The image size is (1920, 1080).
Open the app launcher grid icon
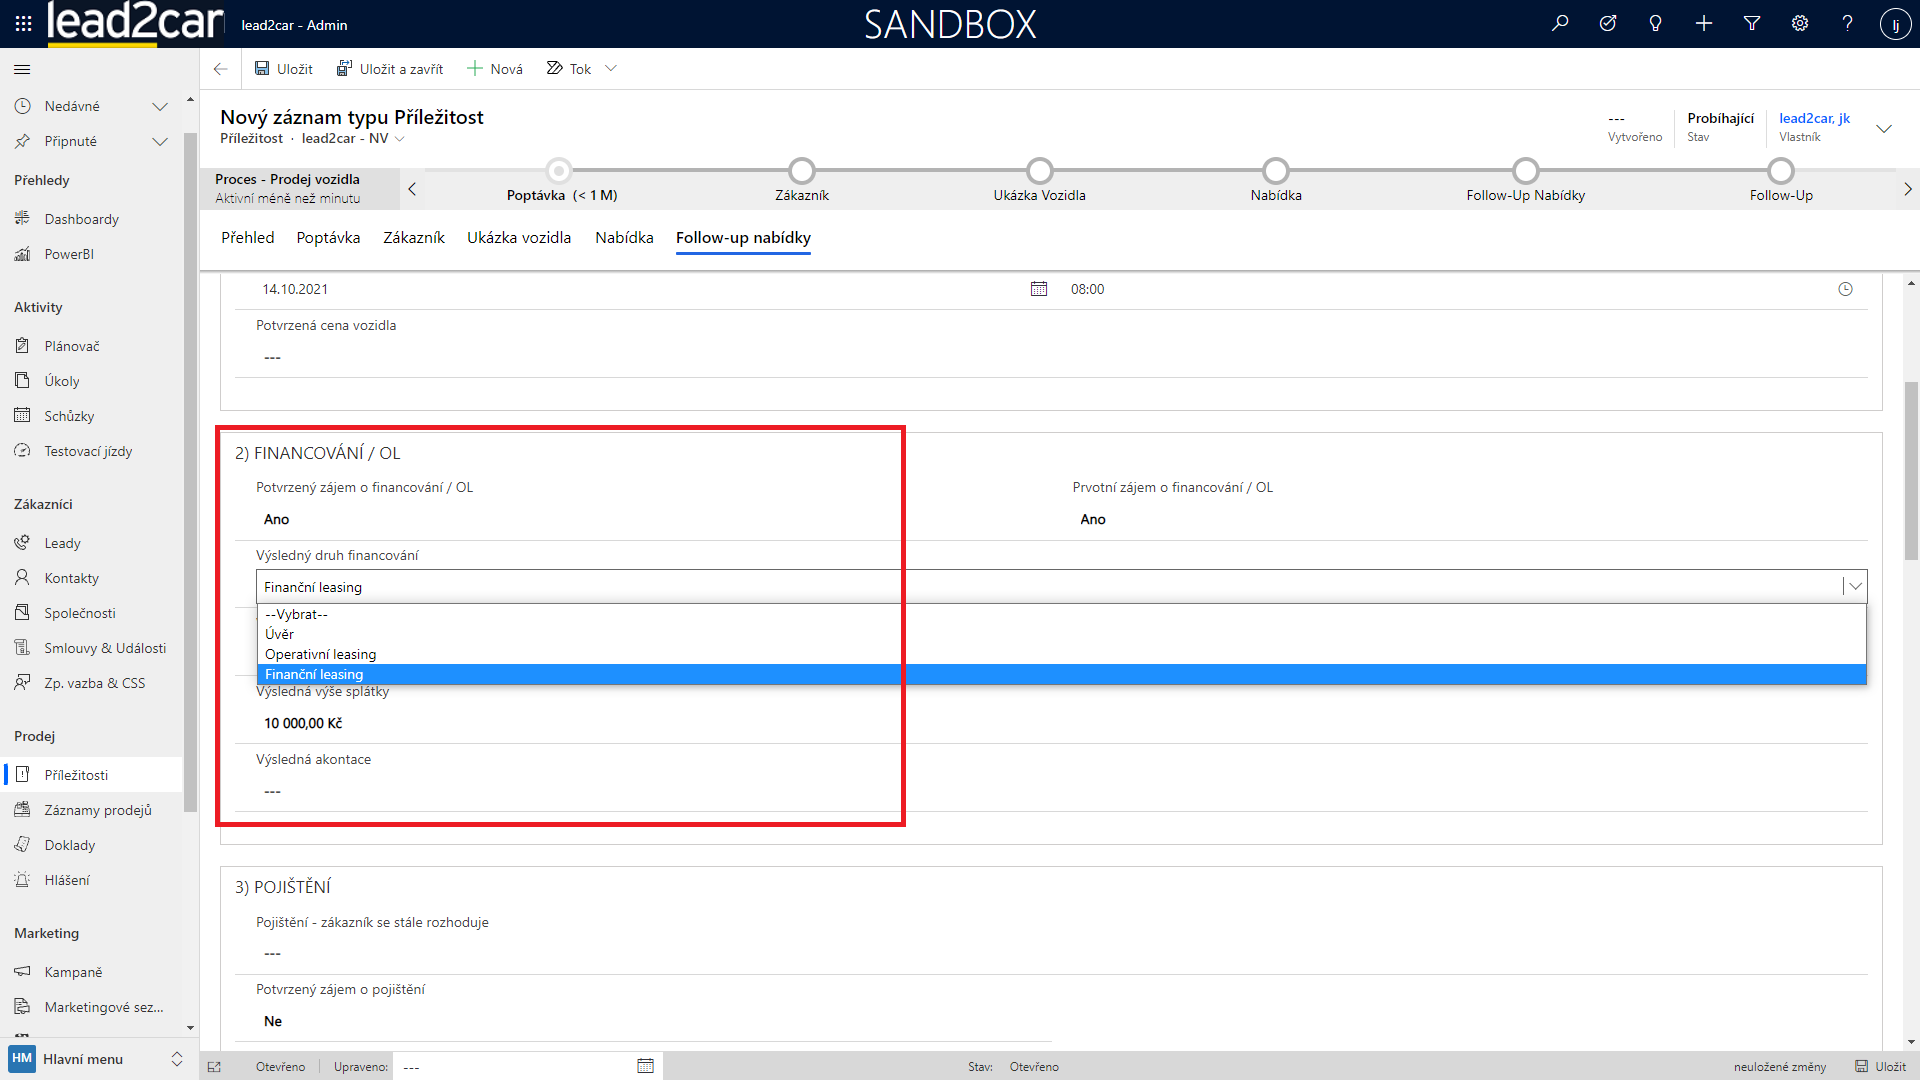pos(23,23)
